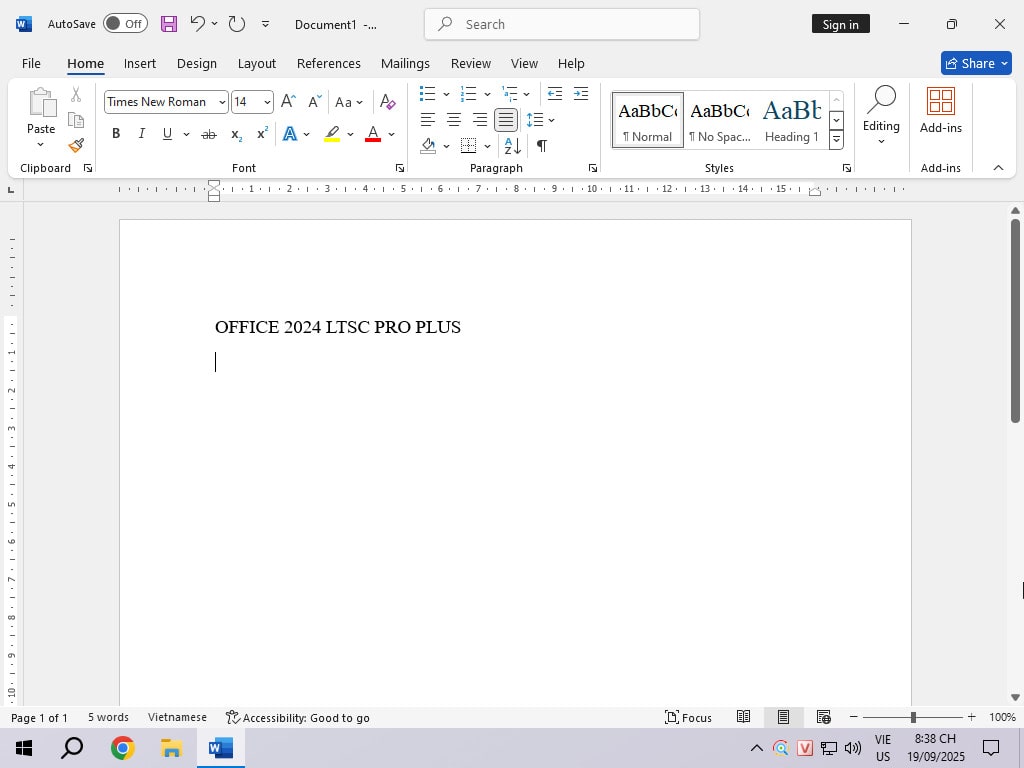Clear all formatting from the text

pos(387,102)
